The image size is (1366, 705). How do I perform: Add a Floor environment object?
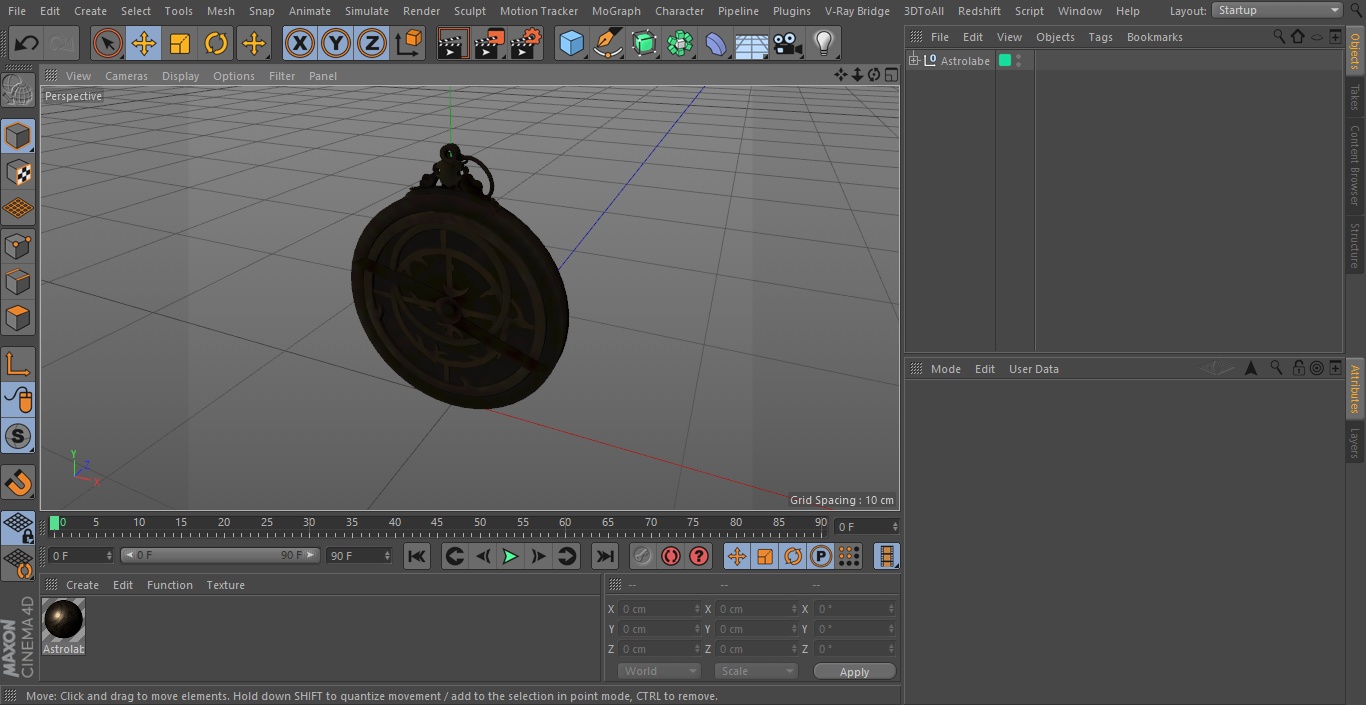pos(752,43)
